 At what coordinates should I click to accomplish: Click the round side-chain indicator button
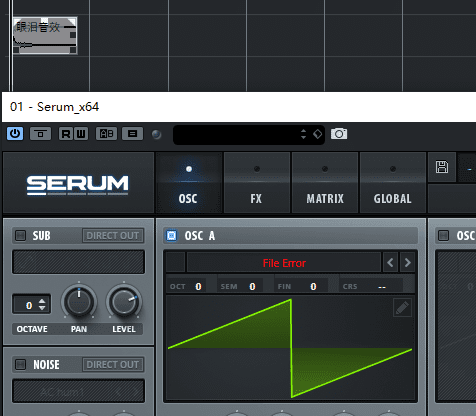pyautogui.click(x=156, y=134)
